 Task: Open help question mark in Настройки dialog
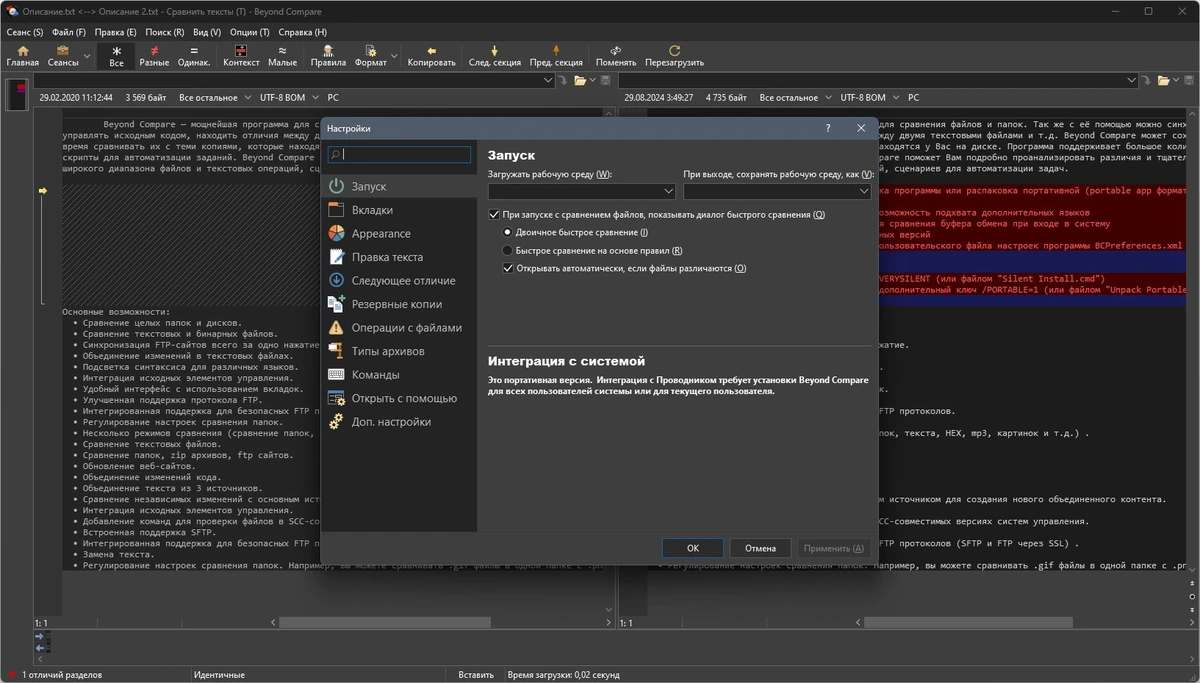pyautogui.click(x=828, y=128)
